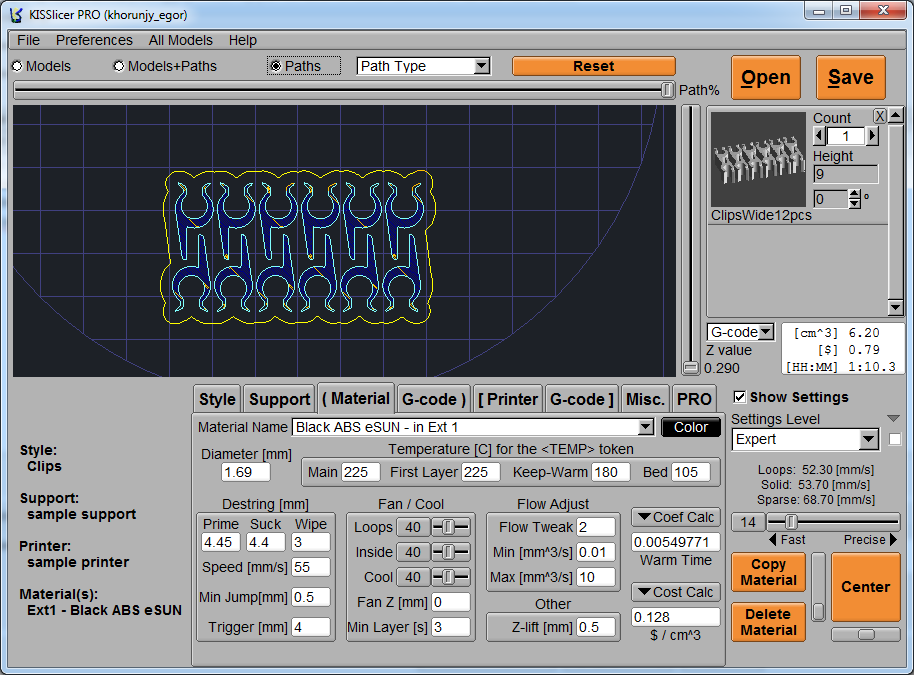Select the Models+Paths radio button

(119, 66)
